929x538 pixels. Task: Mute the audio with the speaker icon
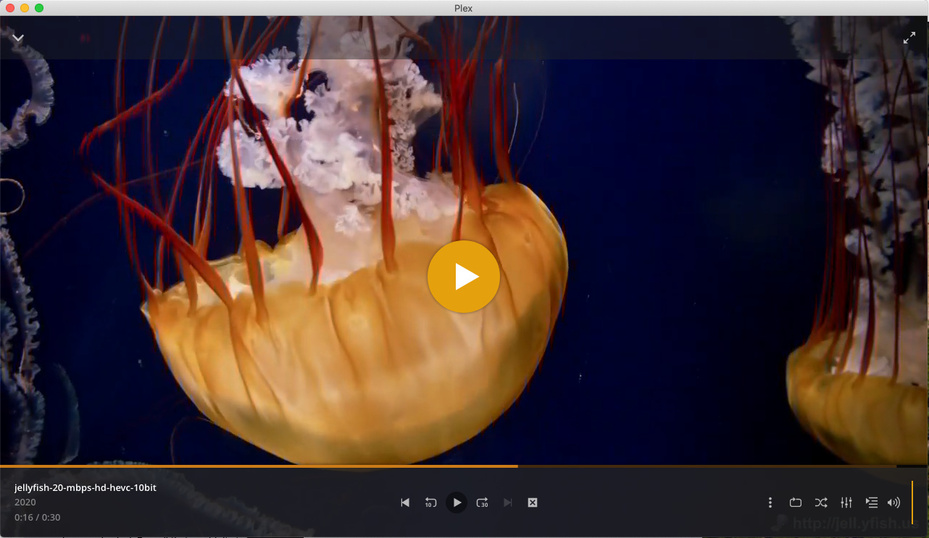click(894, 502)
